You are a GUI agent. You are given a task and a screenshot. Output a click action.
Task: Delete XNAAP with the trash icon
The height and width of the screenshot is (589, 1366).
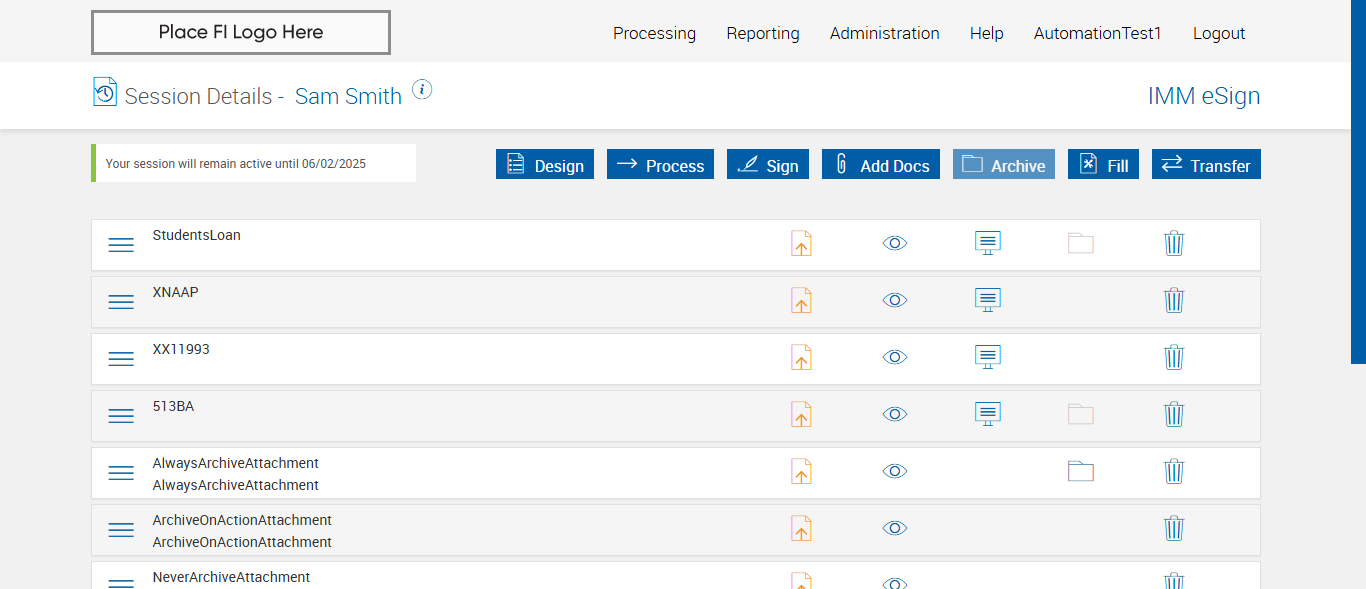click(1174, 300)
